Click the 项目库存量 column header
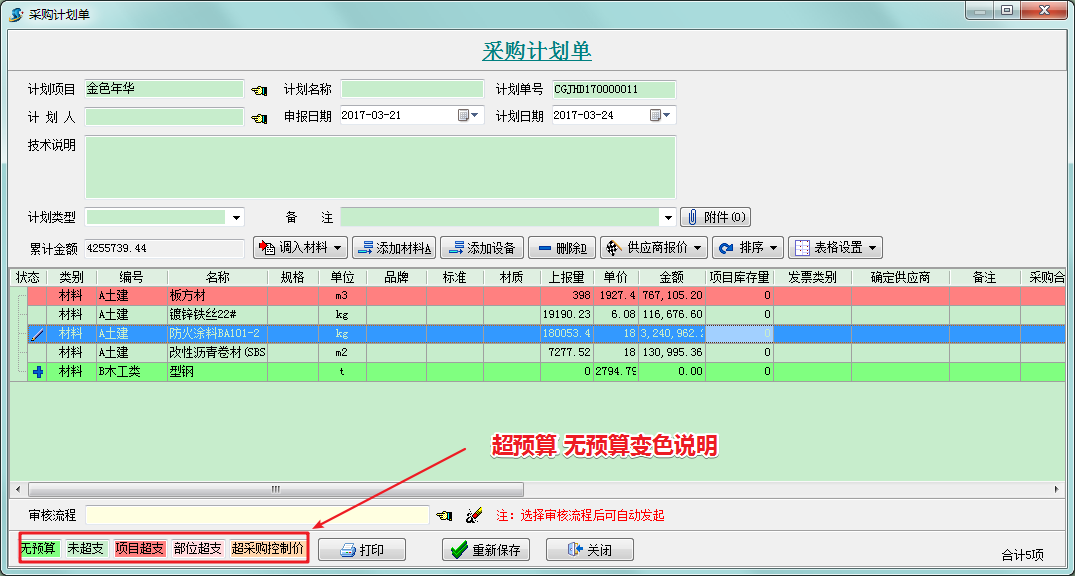1075x576 pixels. coord(739,278)
